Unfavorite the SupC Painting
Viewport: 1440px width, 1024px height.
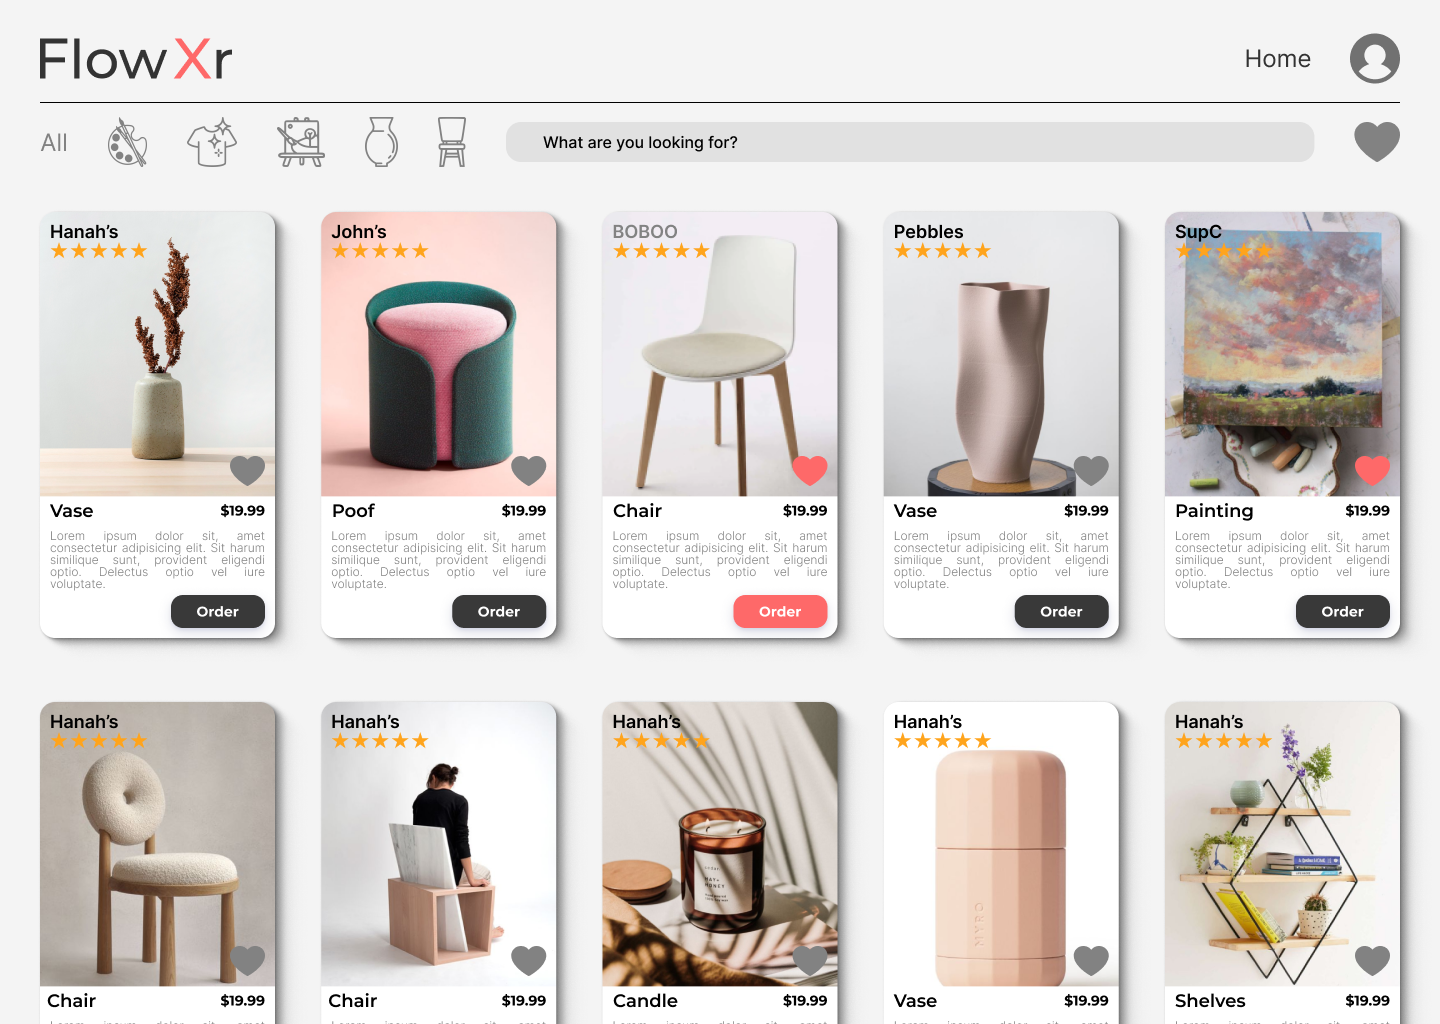pos(1372,470)
